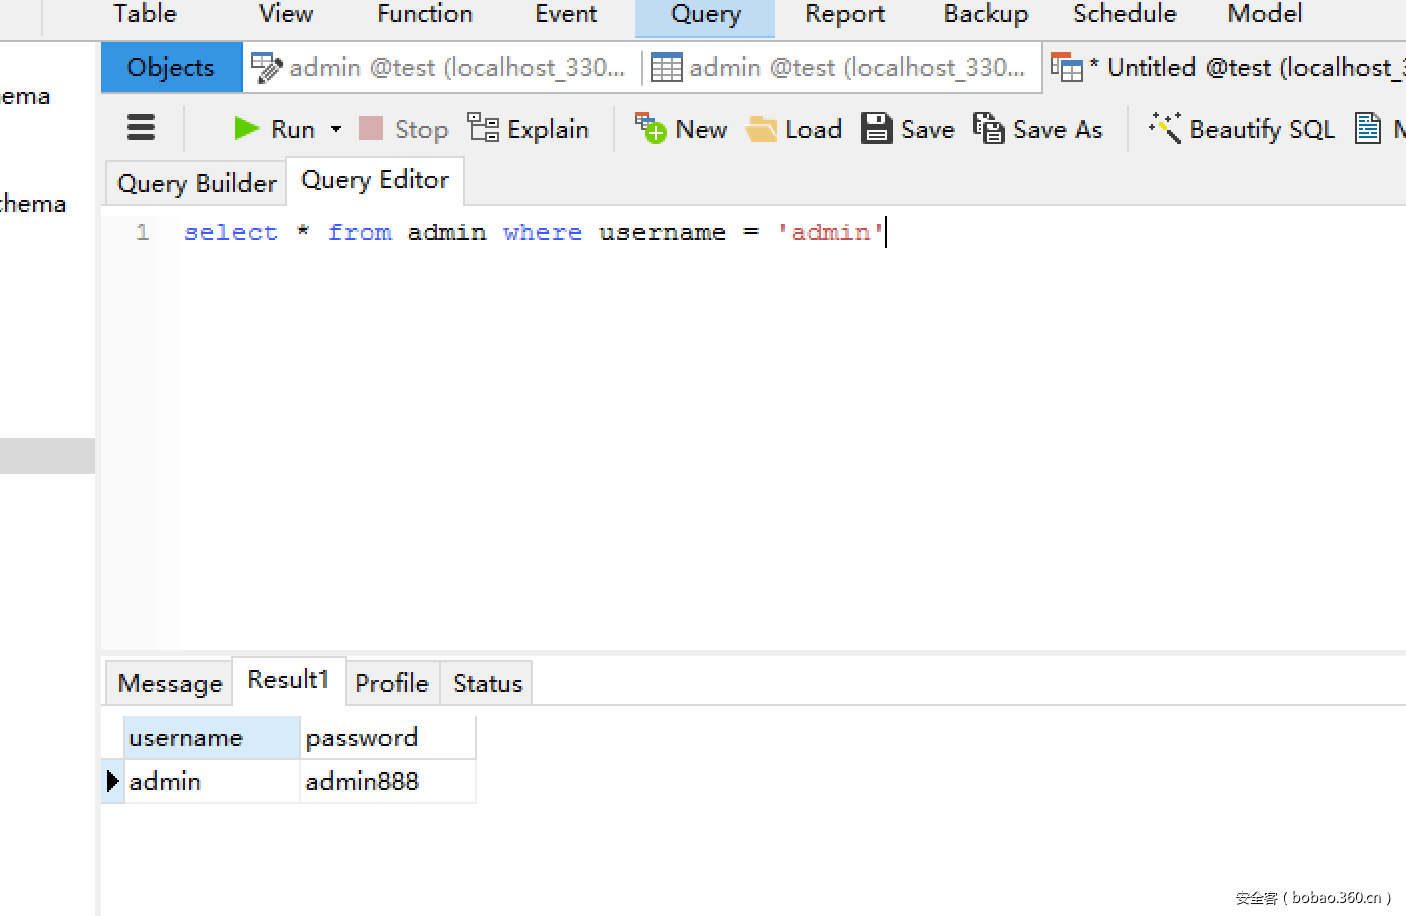Click Save As for the query
1406x916 pixels.
coord(1038,128)
